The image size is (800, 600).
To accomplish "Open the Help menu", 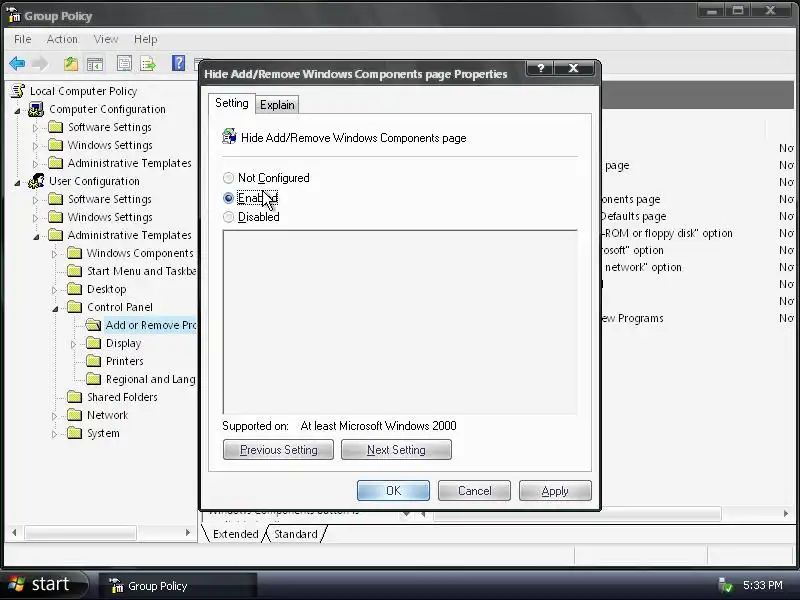I will pos(145,39).
